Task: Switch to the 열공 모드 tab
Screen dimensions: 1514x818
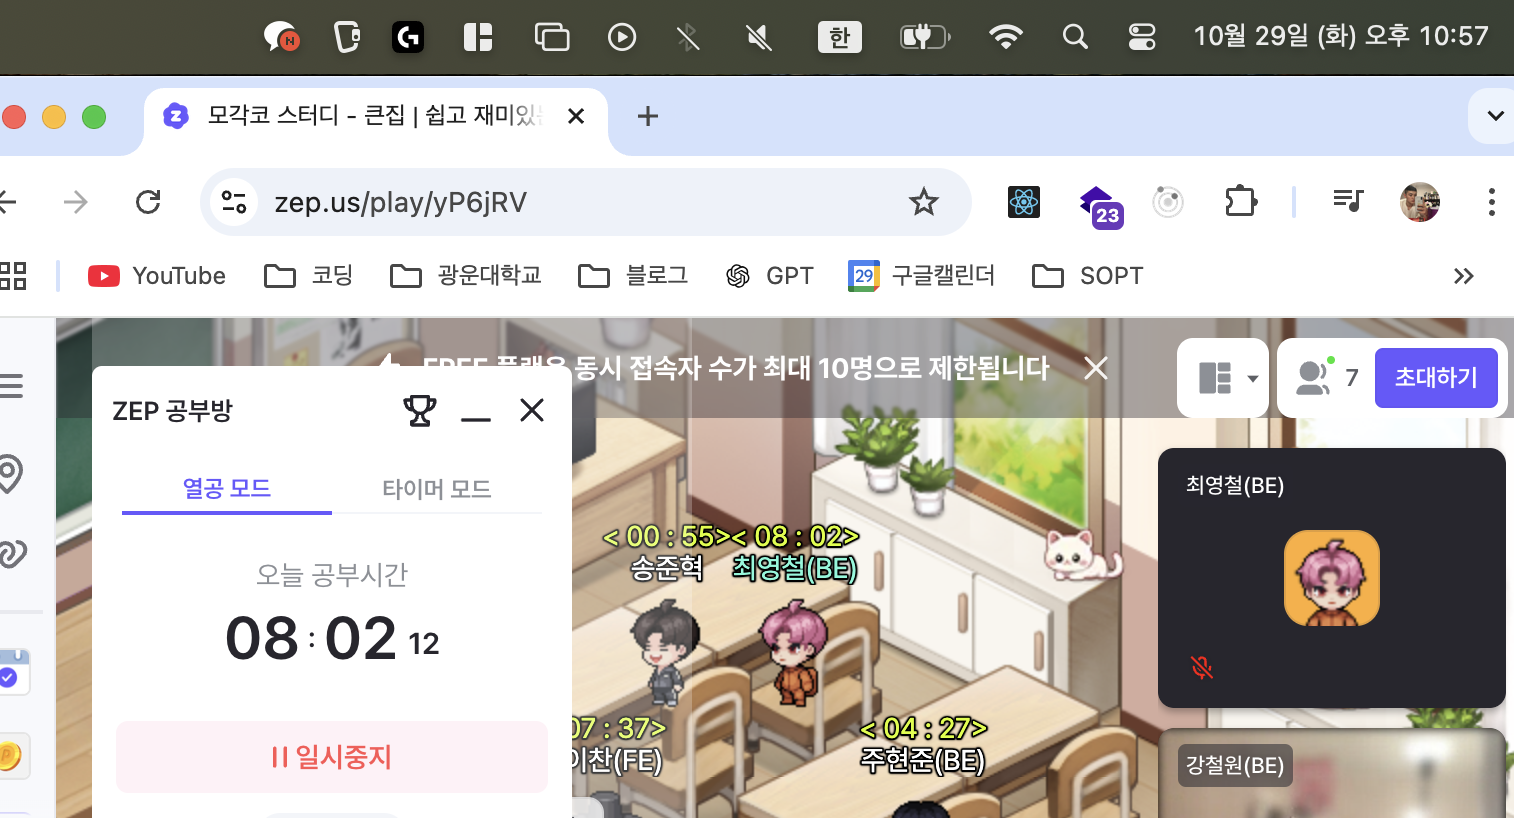Action: click(227, 489)
